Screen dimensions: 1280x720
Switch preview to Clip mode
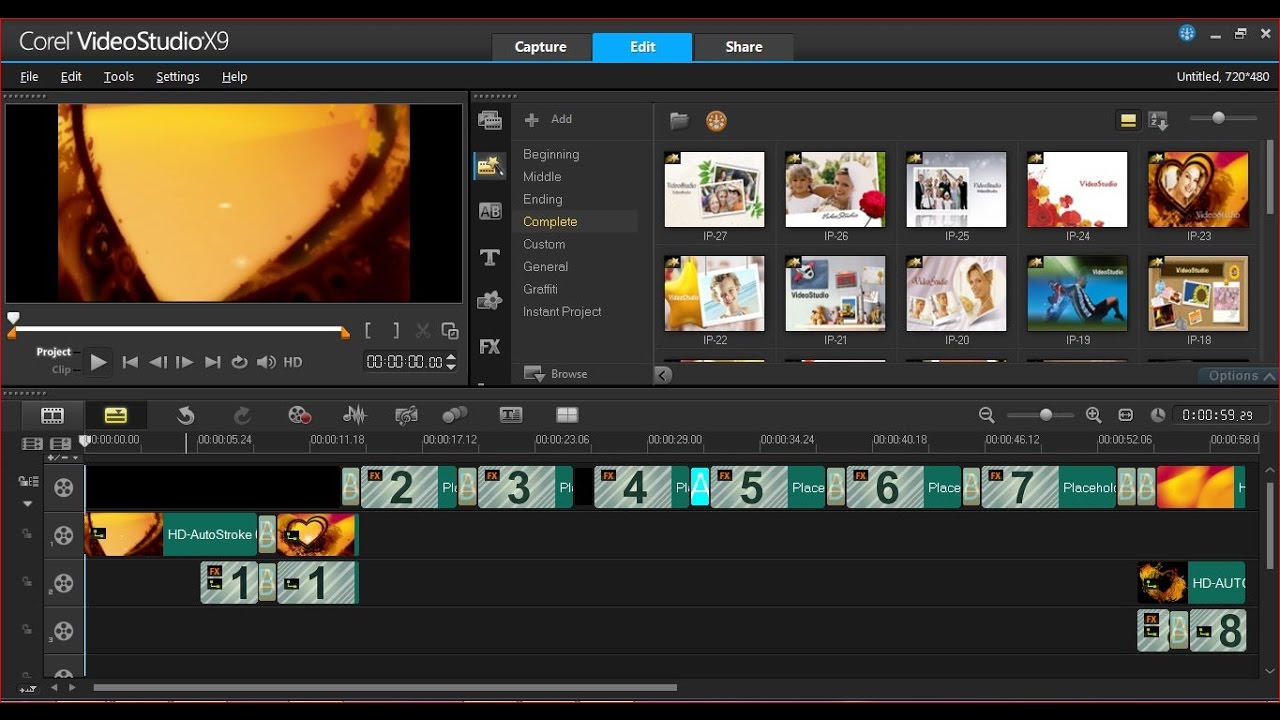pos(62,369)
